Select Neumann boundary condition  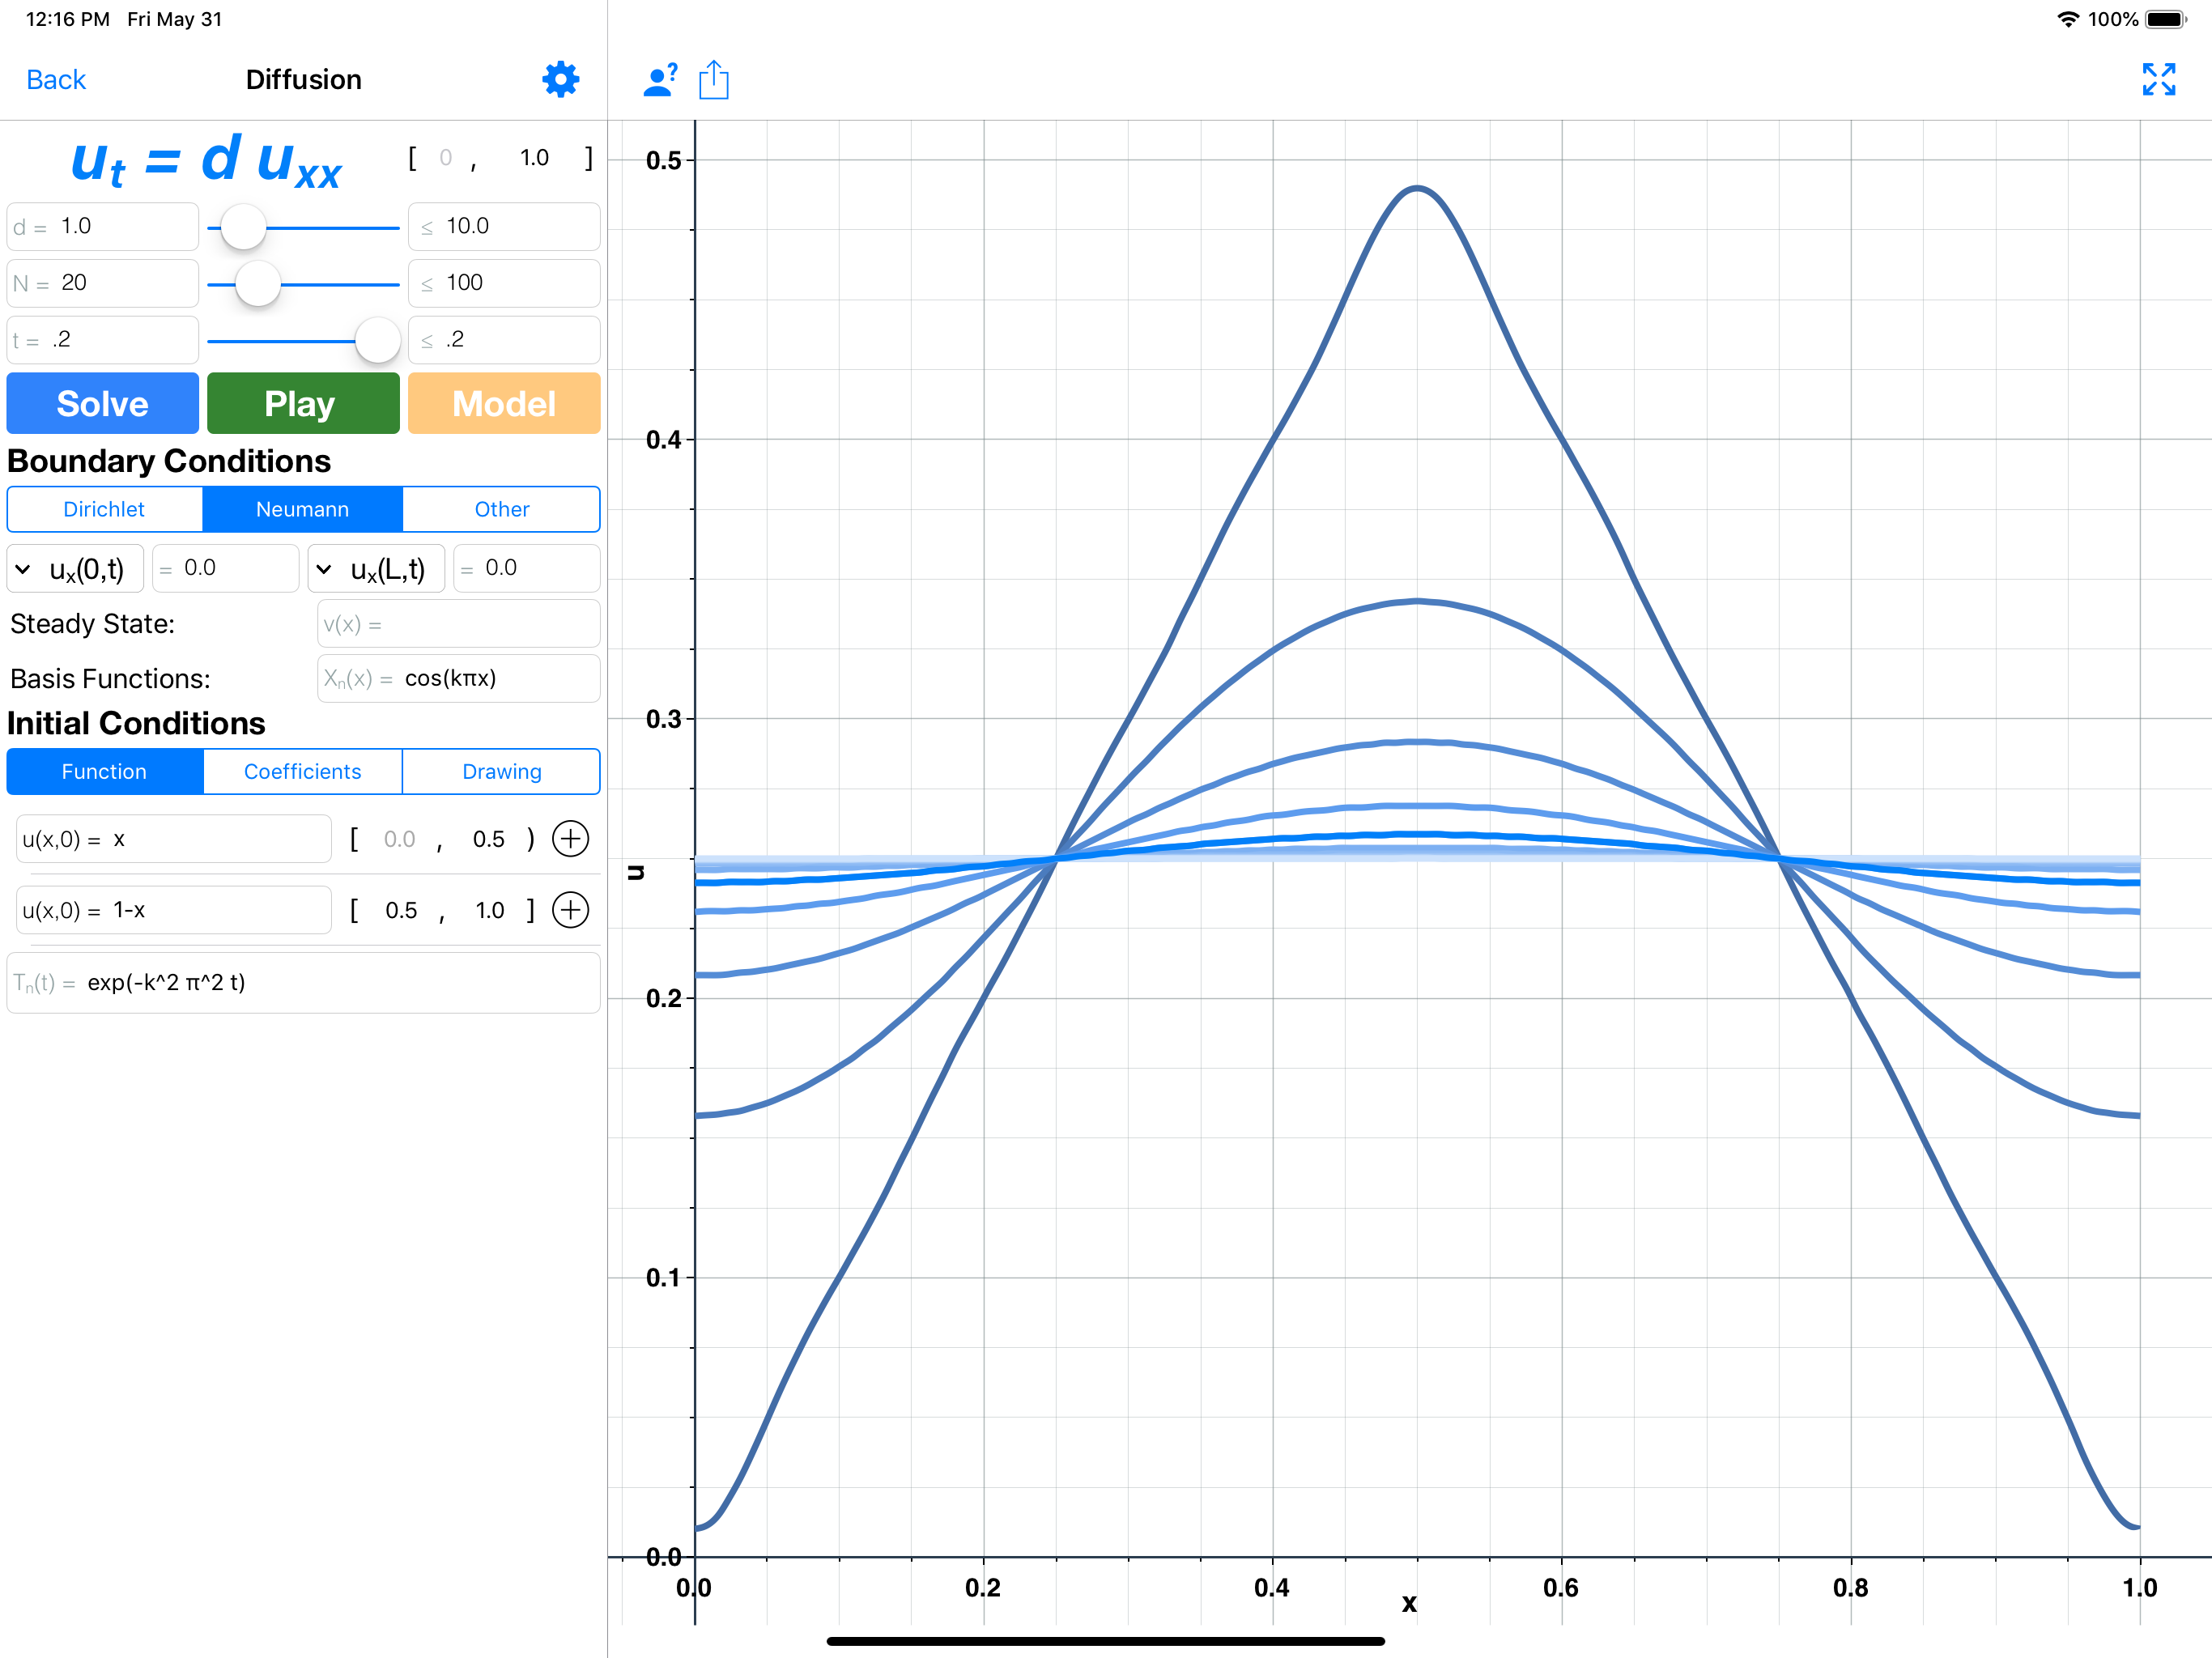pyautogui.click(x=302, y=509)
